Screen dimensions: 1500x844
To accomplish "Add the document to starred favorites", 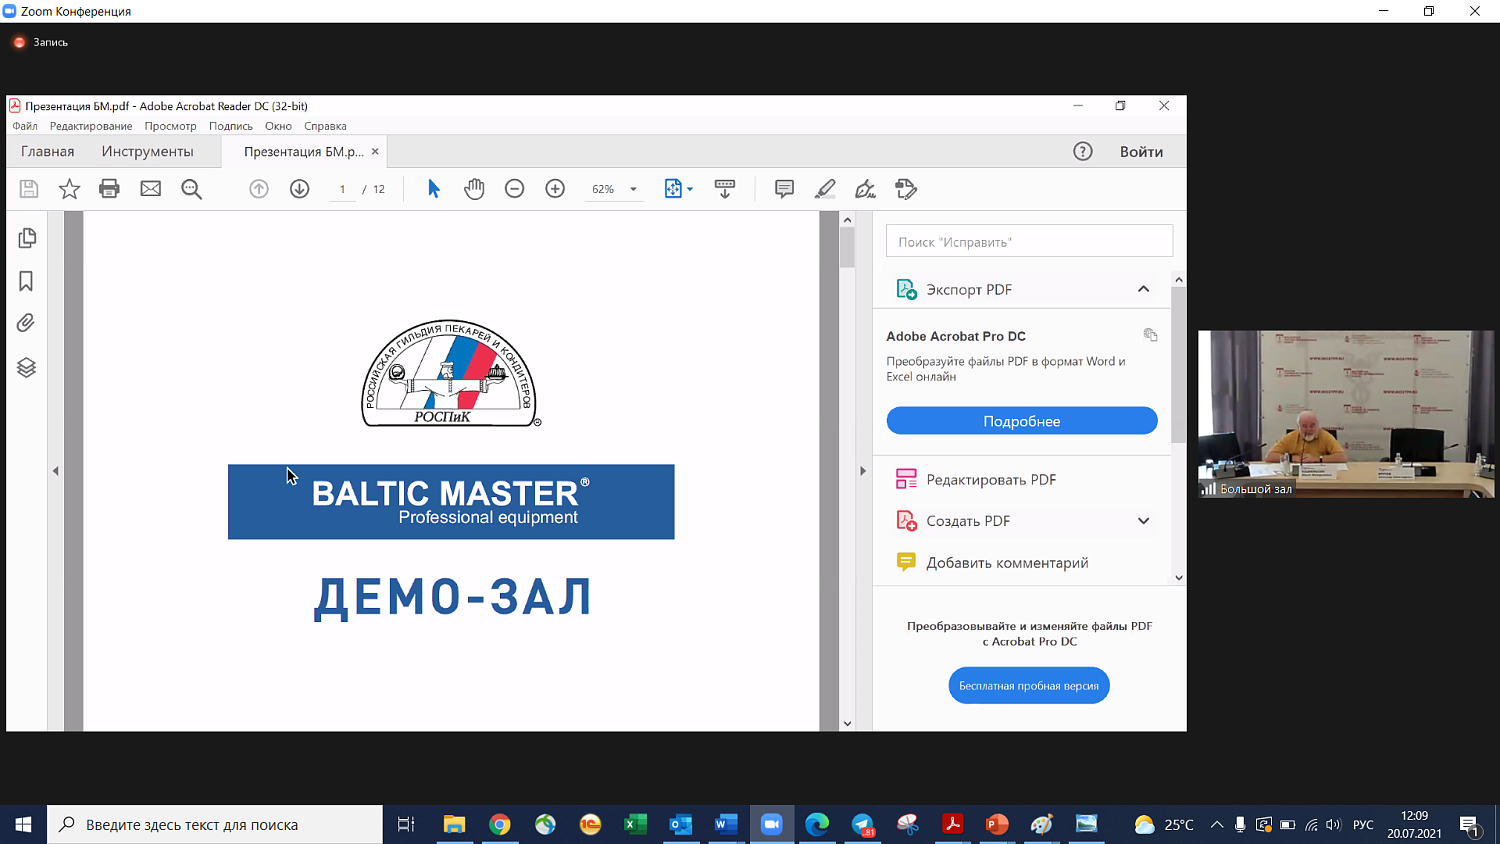I will click(x=69, y=189).
